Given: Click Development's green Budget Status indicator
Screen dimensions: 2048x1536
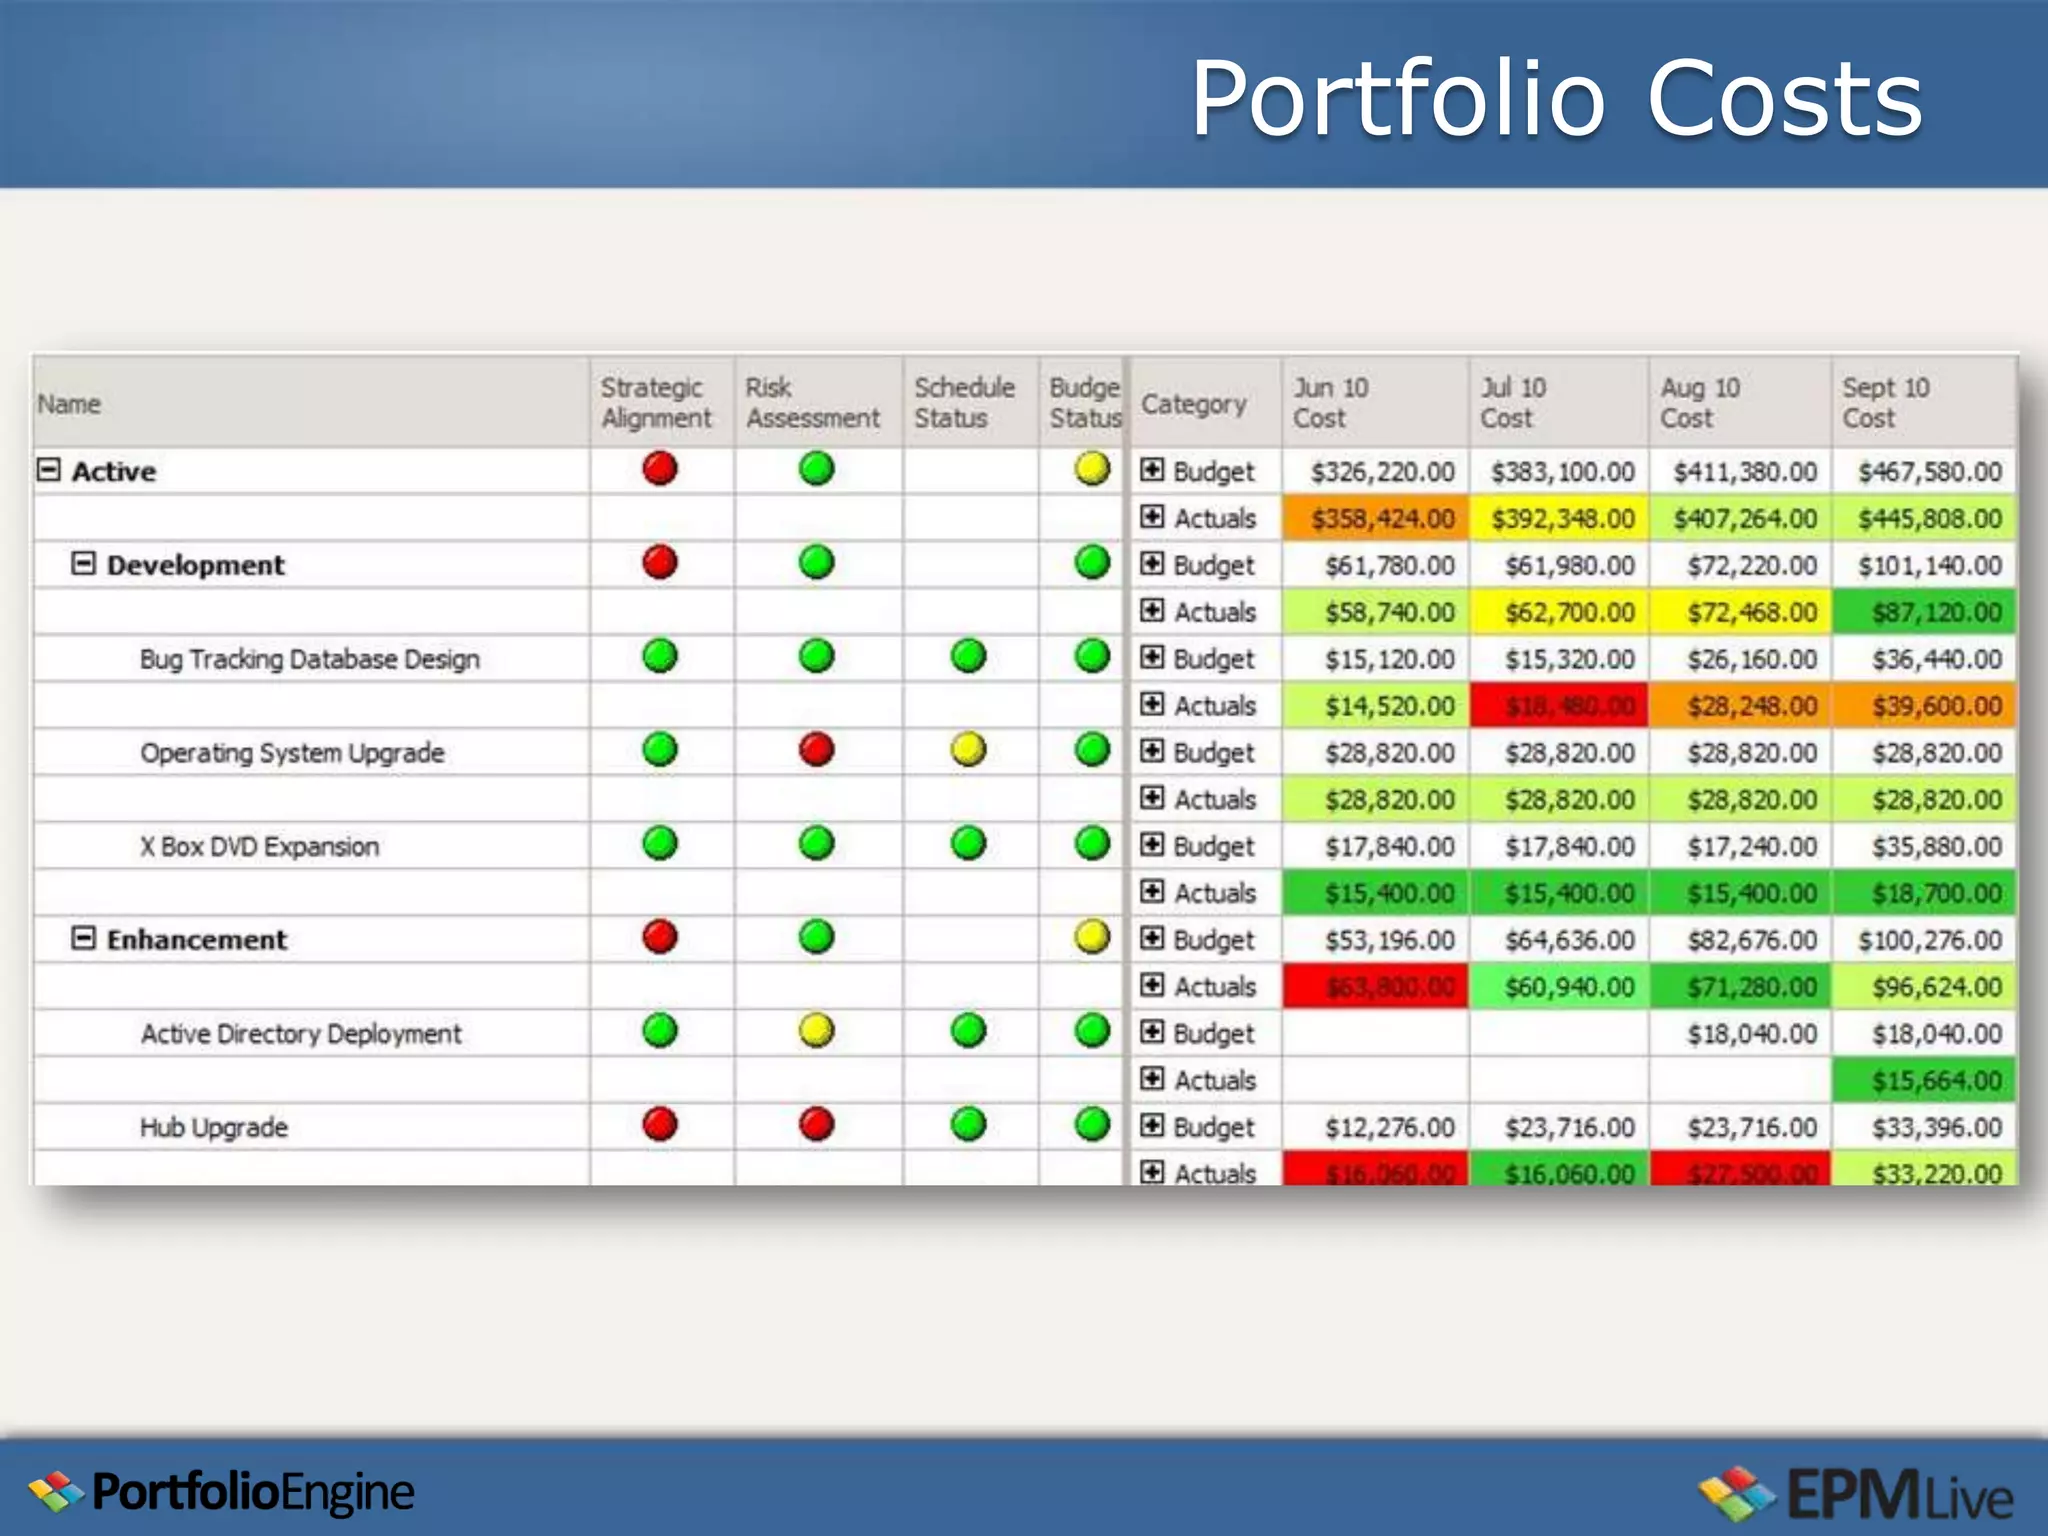Looking at the screenshot, I should pyautogui.click(x=1092, y=562).
